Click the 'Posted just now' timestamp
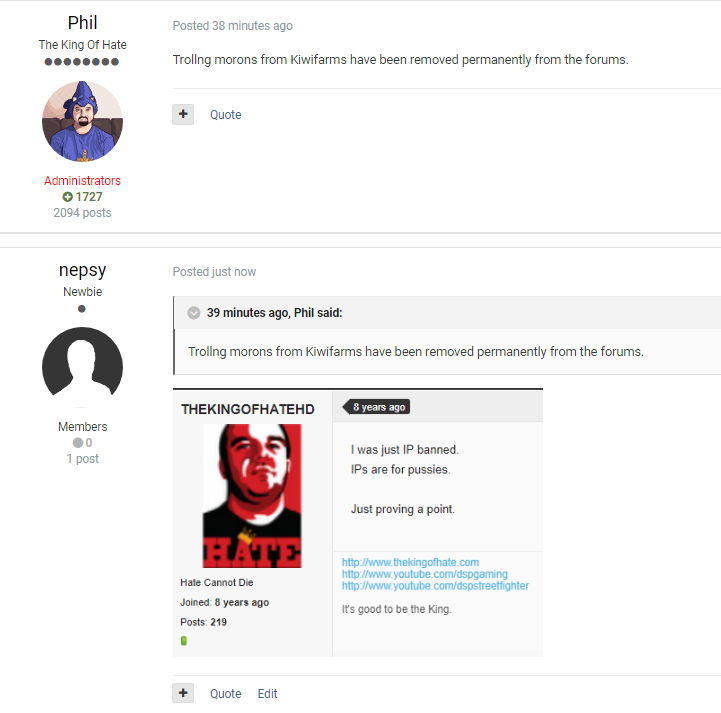Viewport: 721px width, 713px height. coord(214,272)
